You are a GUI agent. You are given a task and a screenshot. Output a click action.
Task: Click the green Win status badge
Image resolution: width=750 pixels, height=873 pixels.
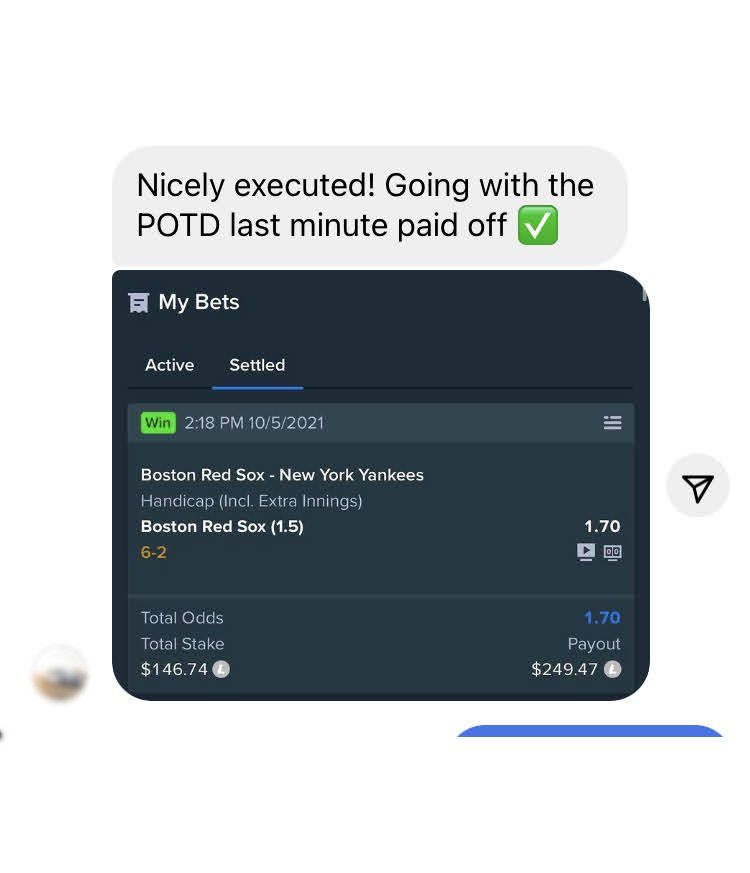point(158,423)
